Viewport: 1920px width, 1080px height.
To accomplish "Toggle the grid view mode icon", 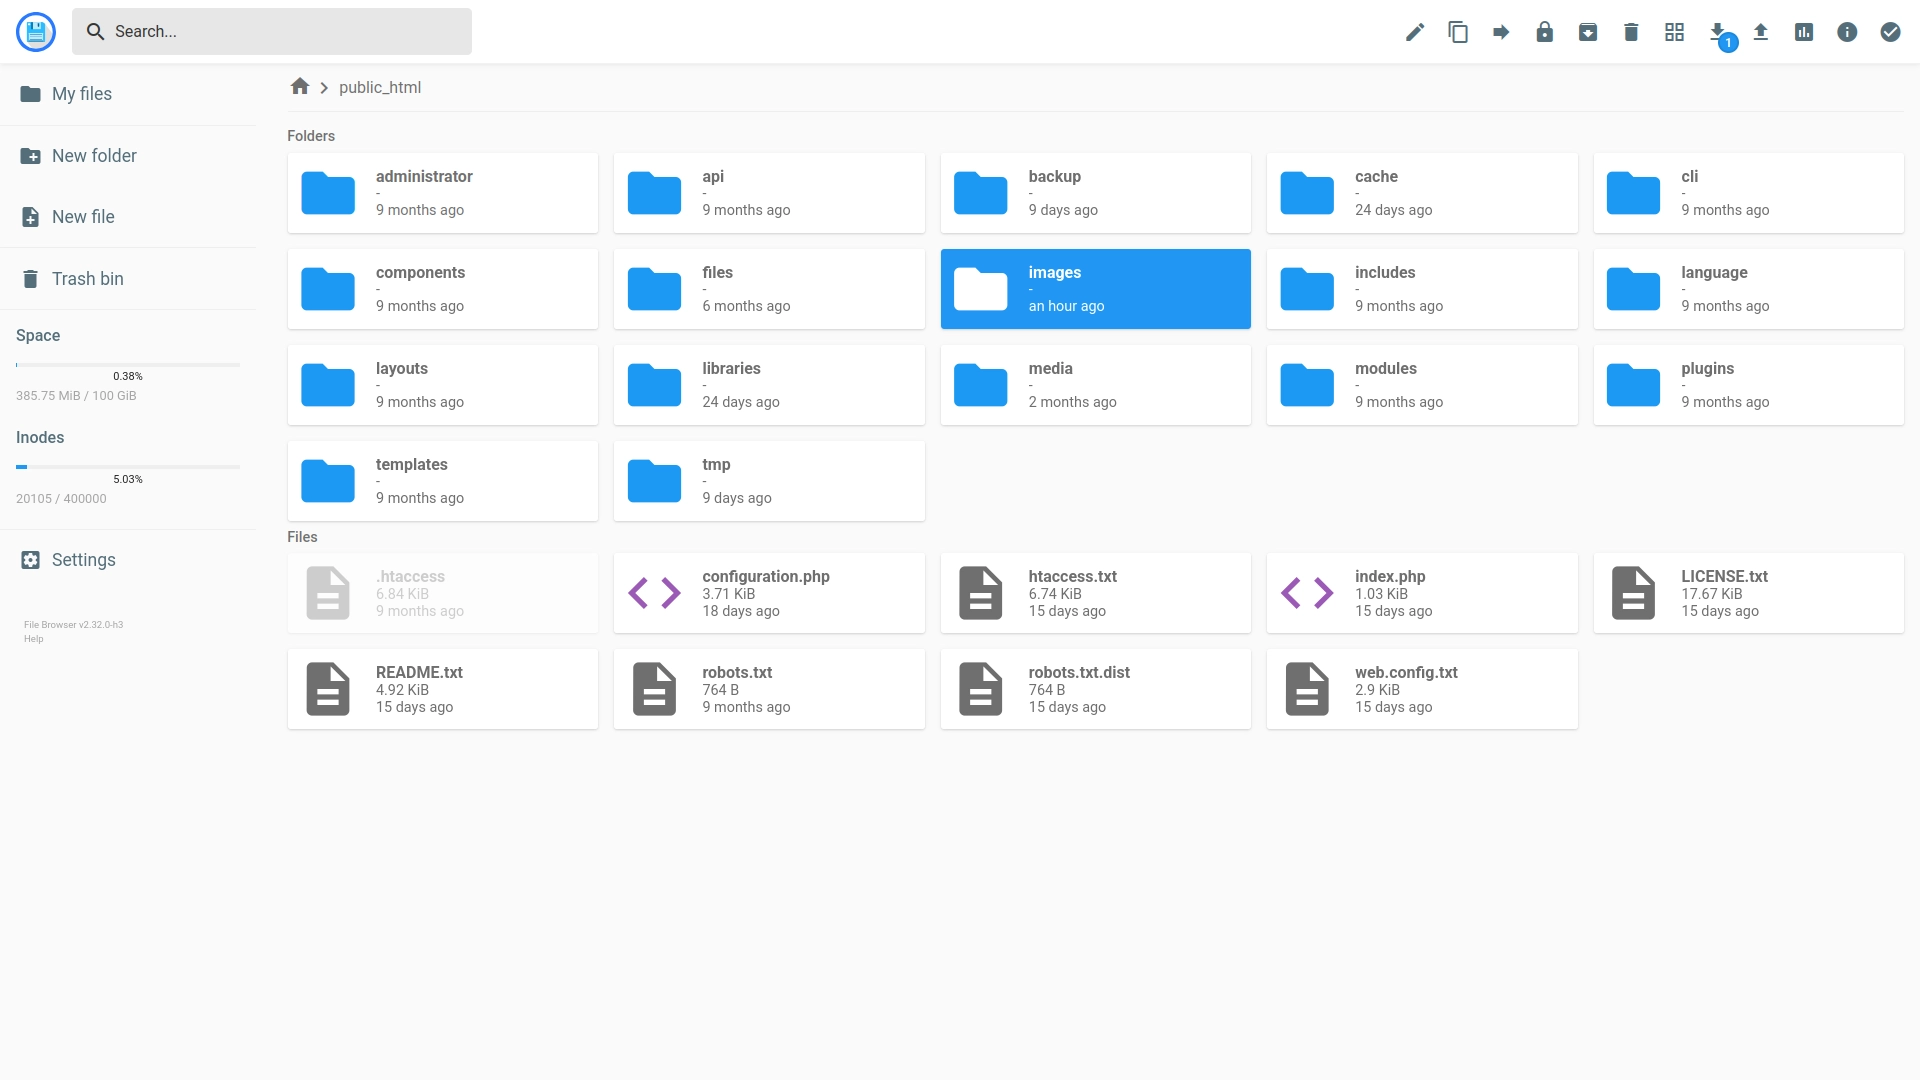I will click(x=1674, y=31).
